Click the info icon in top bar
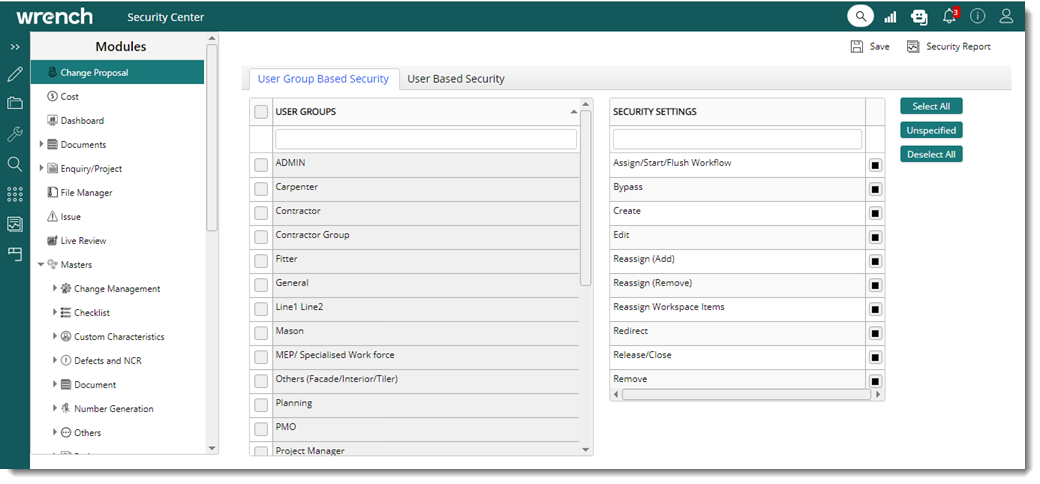 (977, 16)
